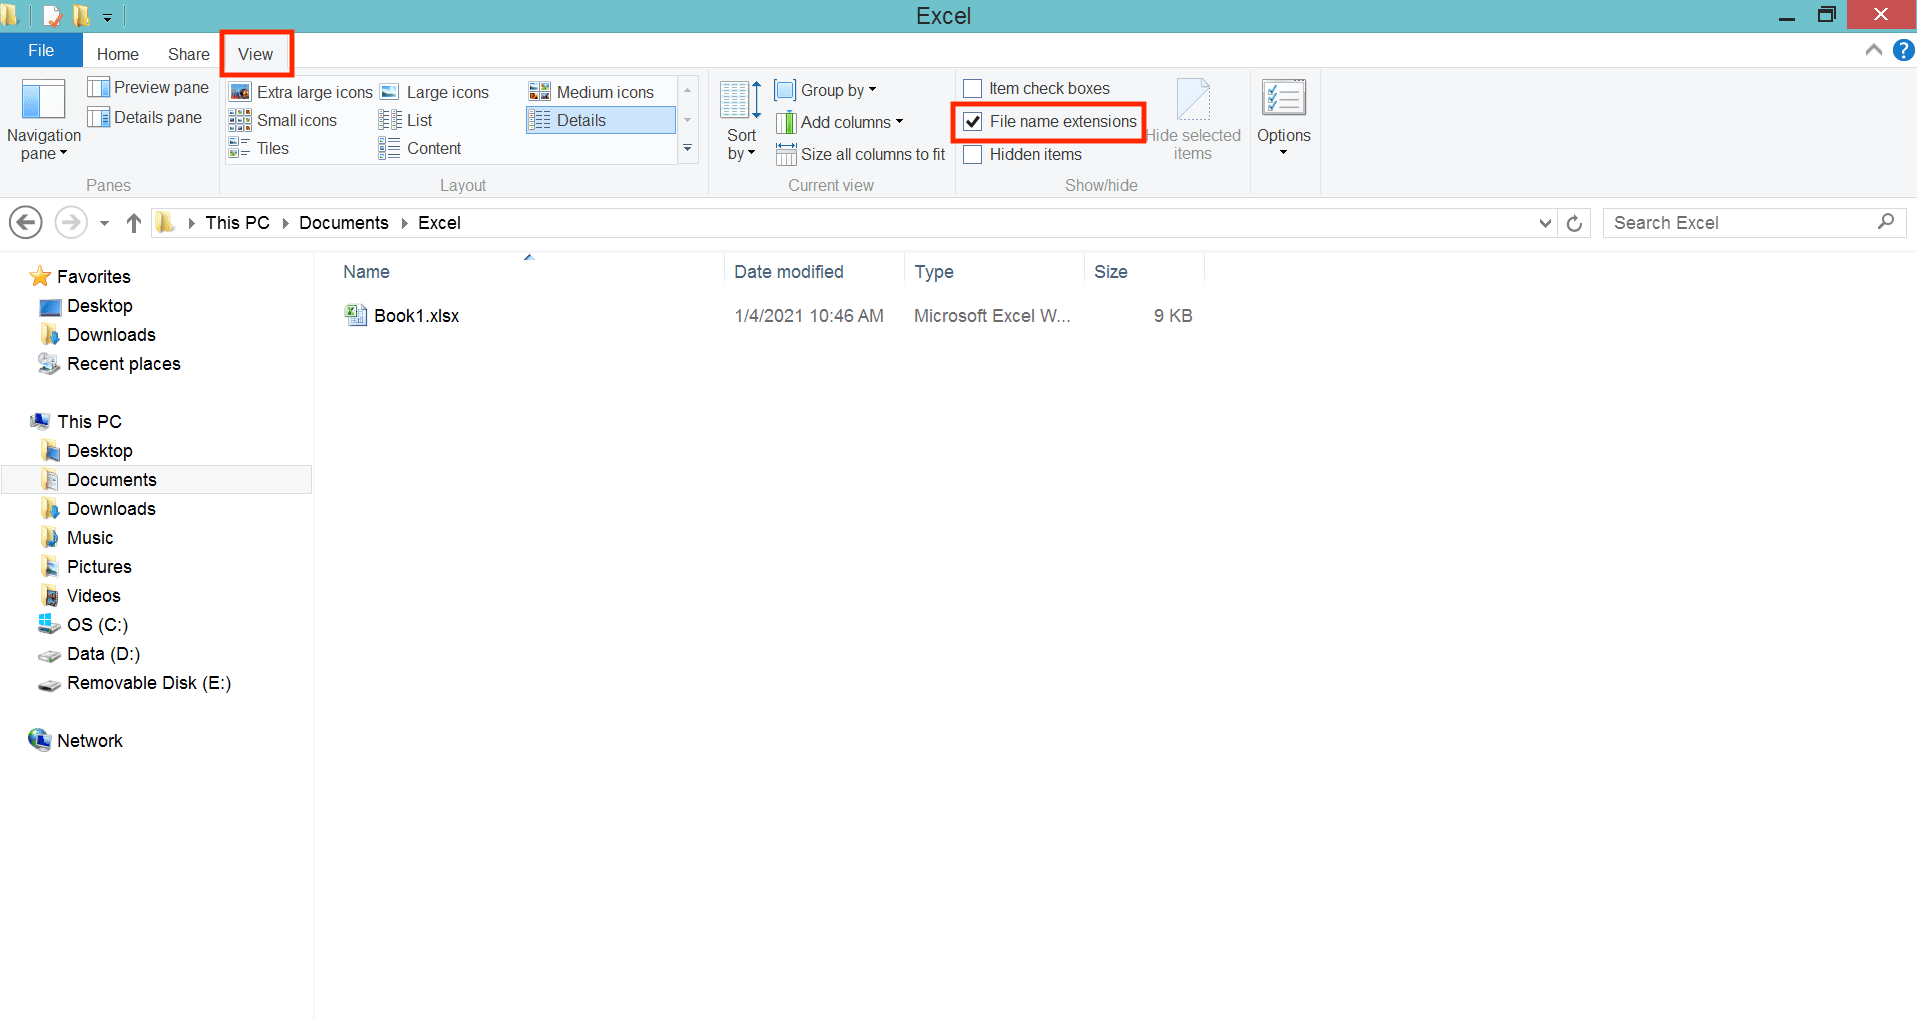Switch layout to Medium icons
The image size is (1917, 1019).
[591, 92]
